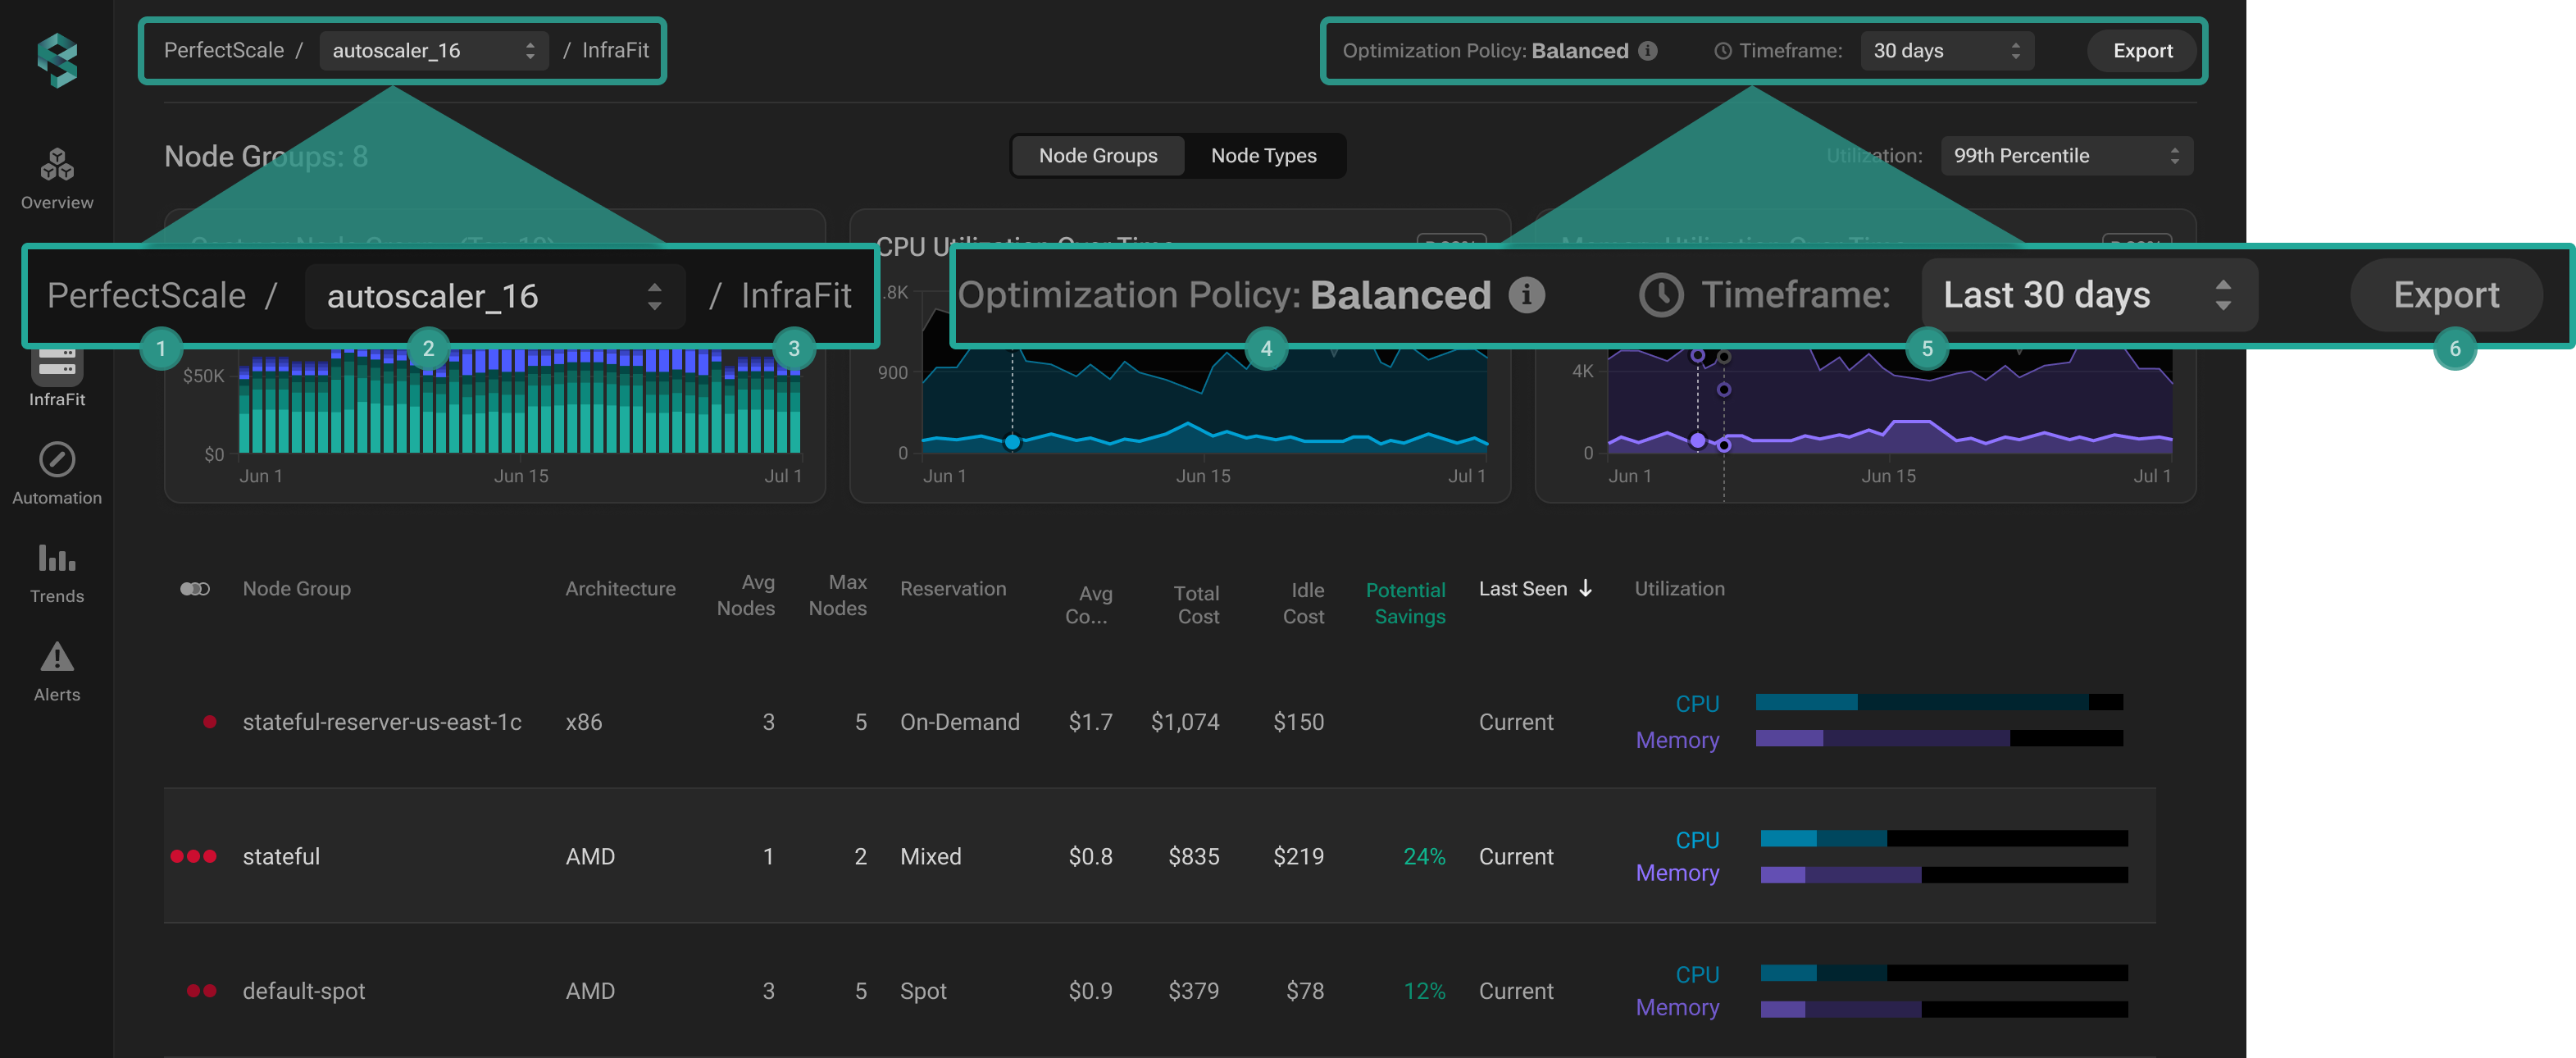Image resolution: width=2576 pixels, height=1058 pixels.
Task: Click the single red severity dot on stateful-reserver-us-east-1c row
Action: click(x=210, y=722)
